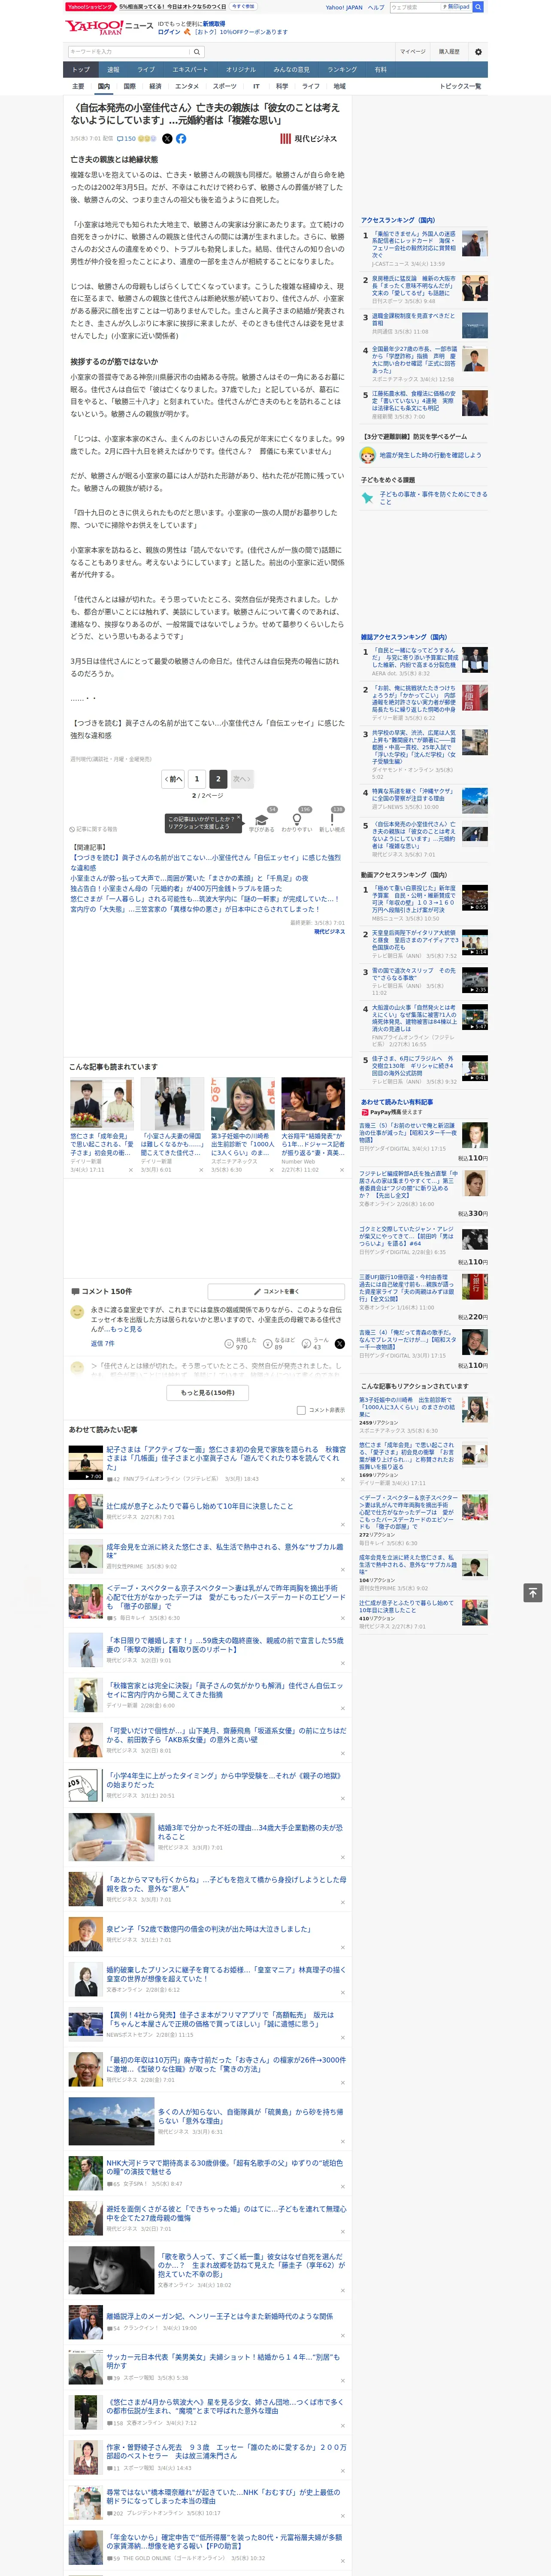Select 科学 category

[x=282, y=86]
